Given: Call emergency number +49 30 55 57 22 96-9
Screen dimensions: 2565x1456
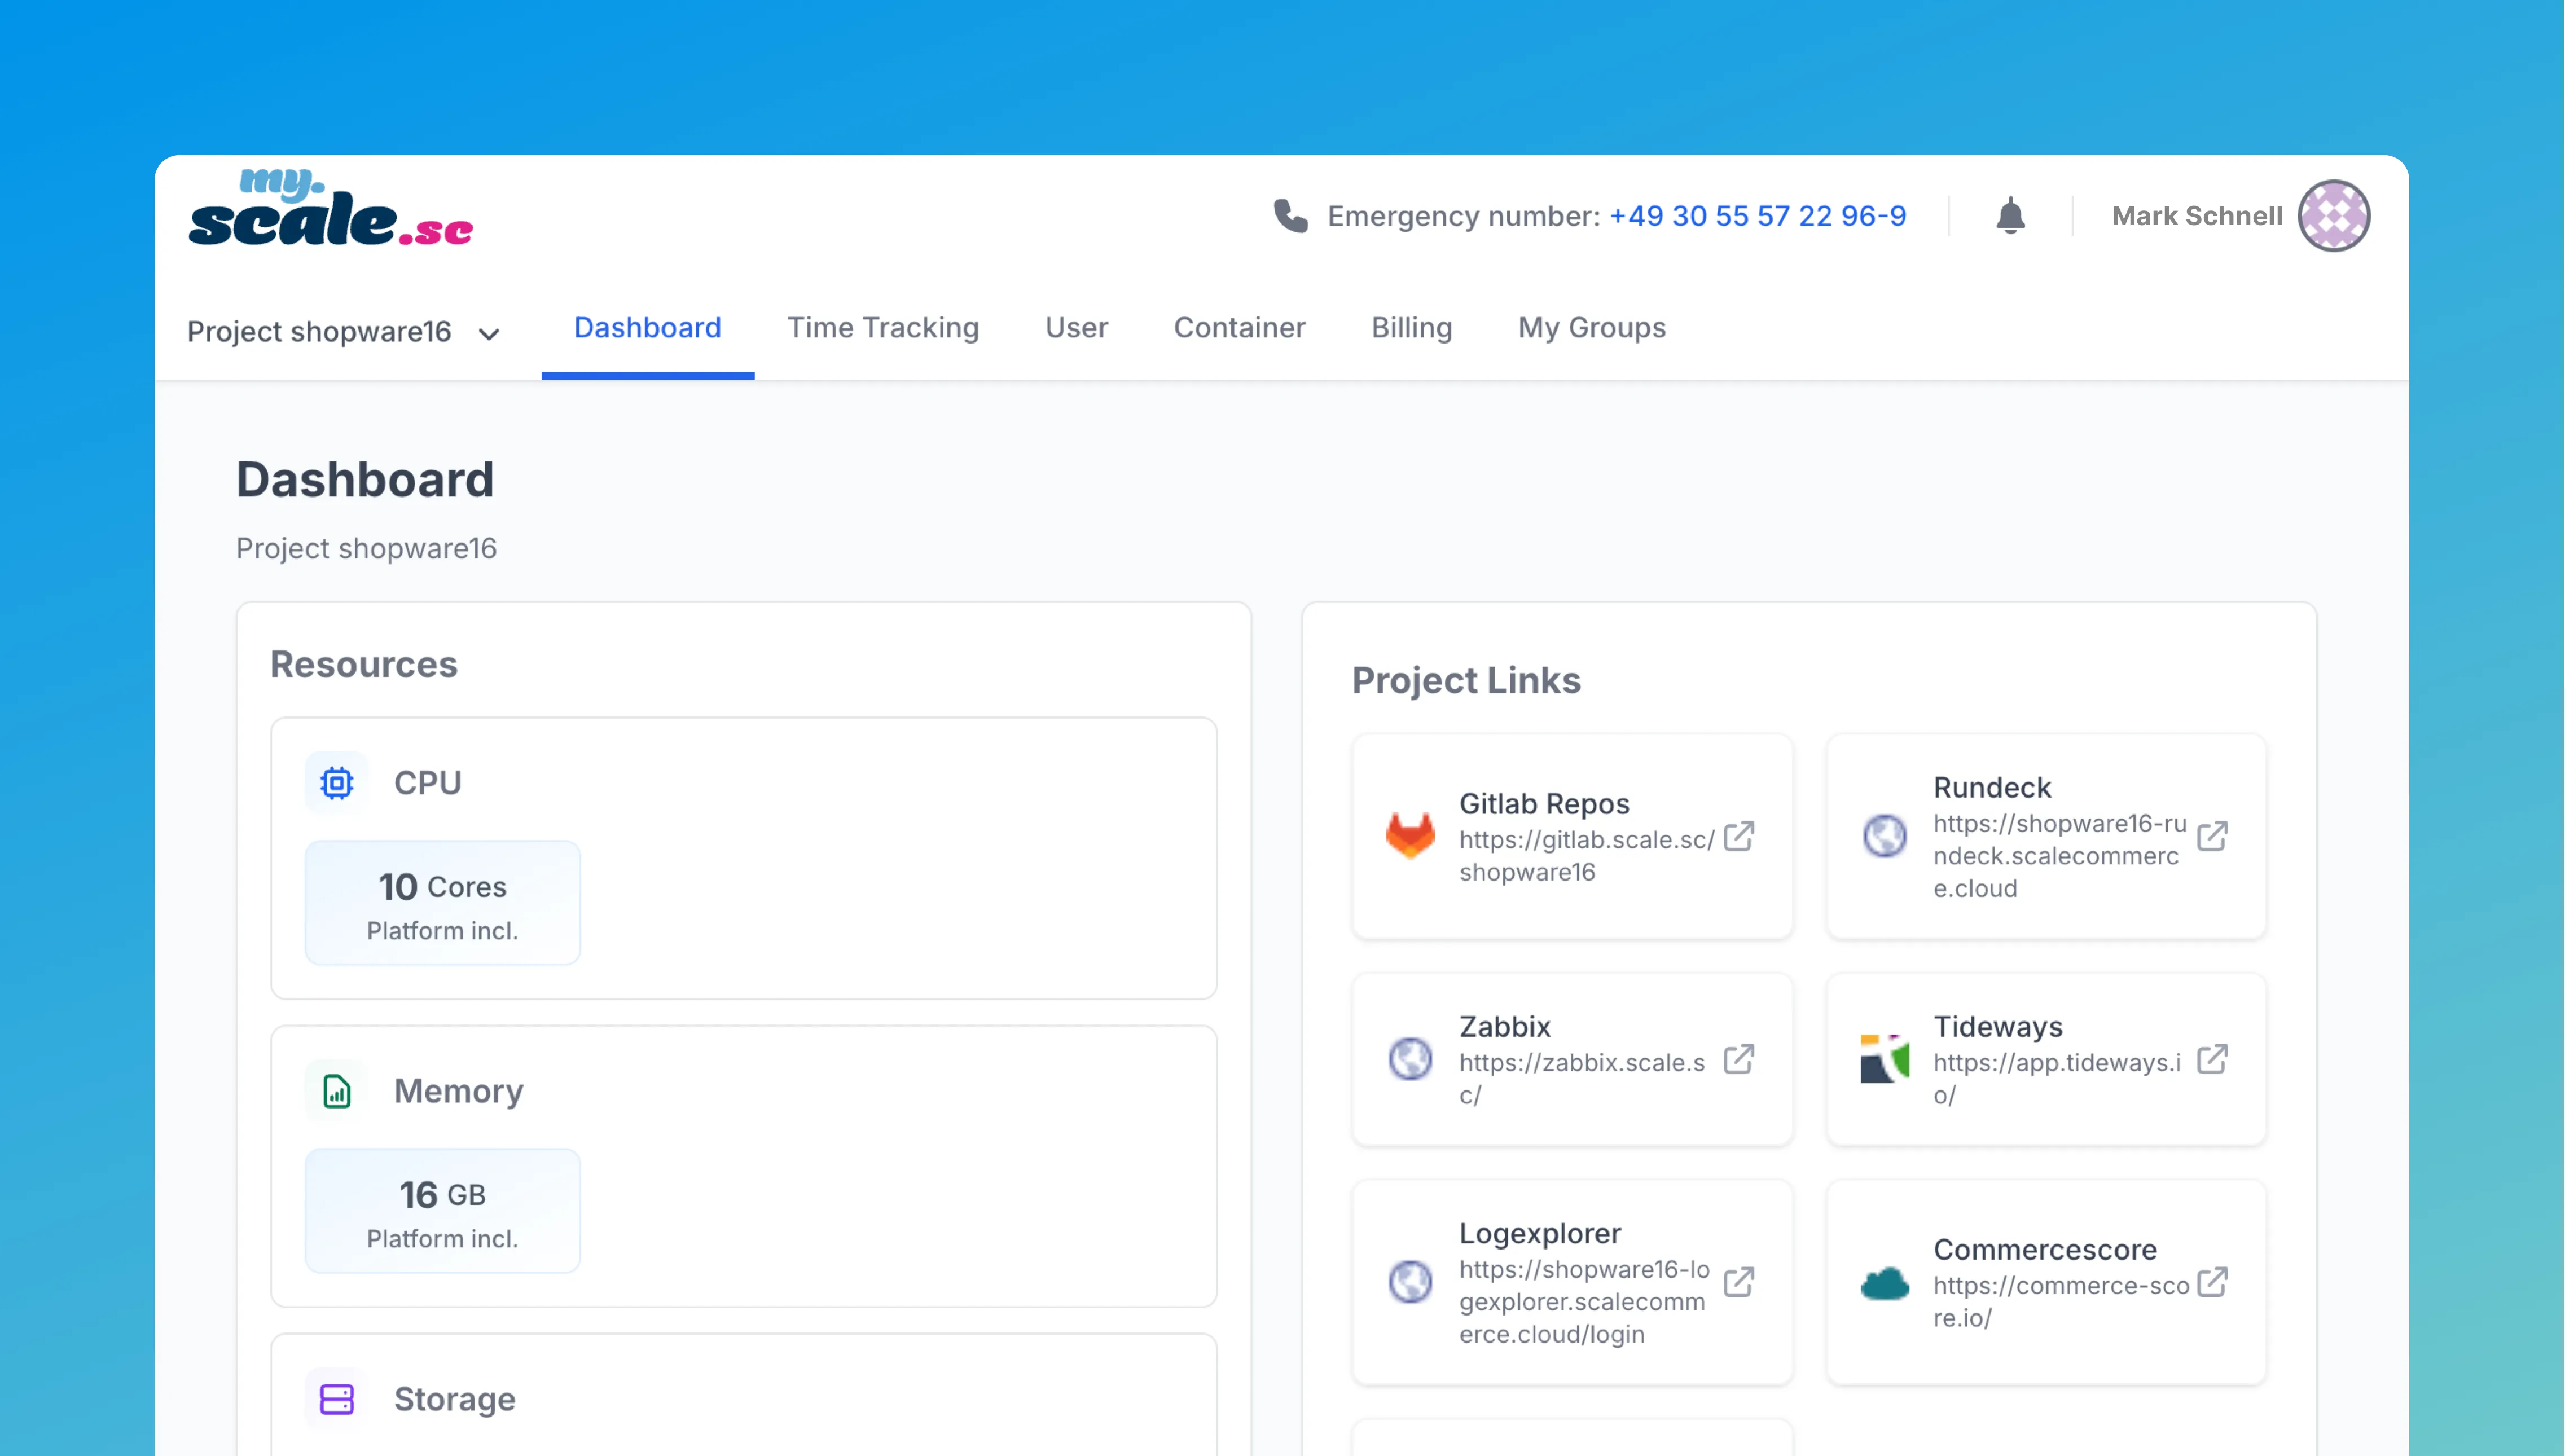Looking at the screenshot, I should point(1757,216).
